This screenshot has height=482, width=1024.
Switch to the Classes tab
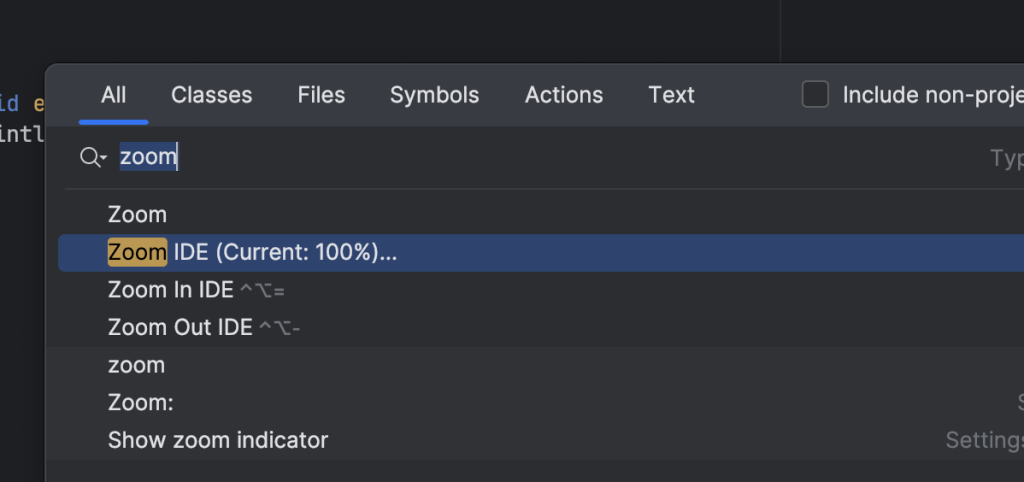(212, 95)
